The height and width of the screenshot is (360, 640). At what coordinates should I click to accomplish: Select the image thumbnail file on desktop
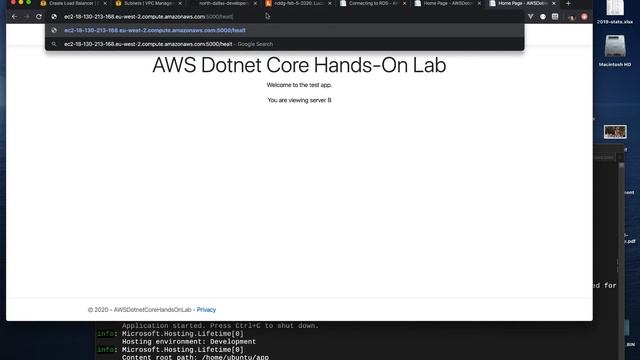(615, 132)
